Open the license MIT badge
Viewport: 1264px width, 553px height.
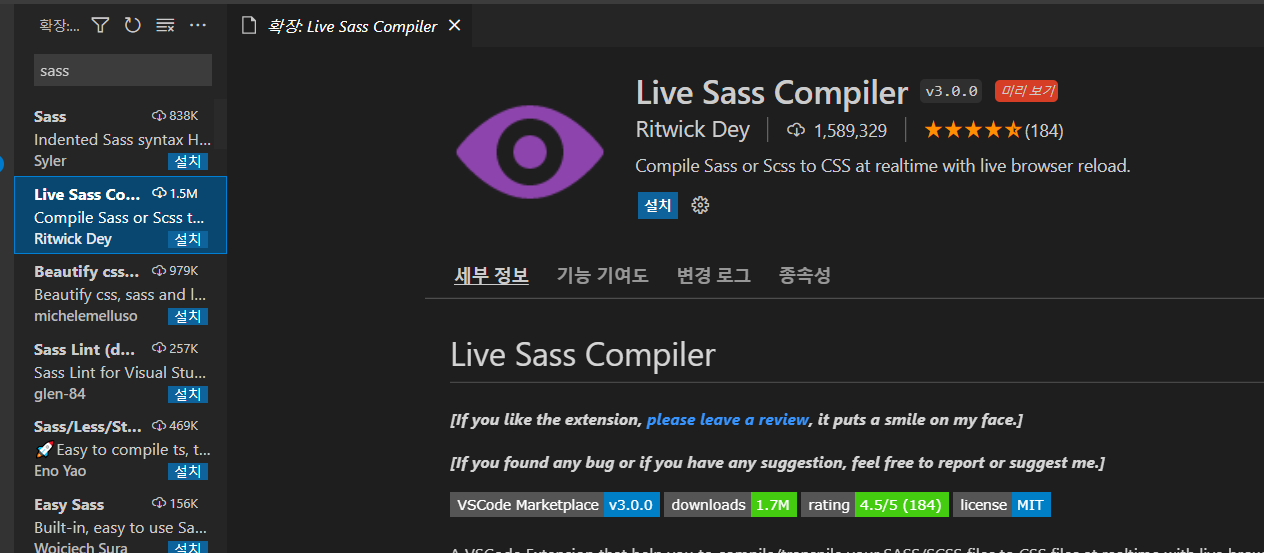coord(1002,505)
